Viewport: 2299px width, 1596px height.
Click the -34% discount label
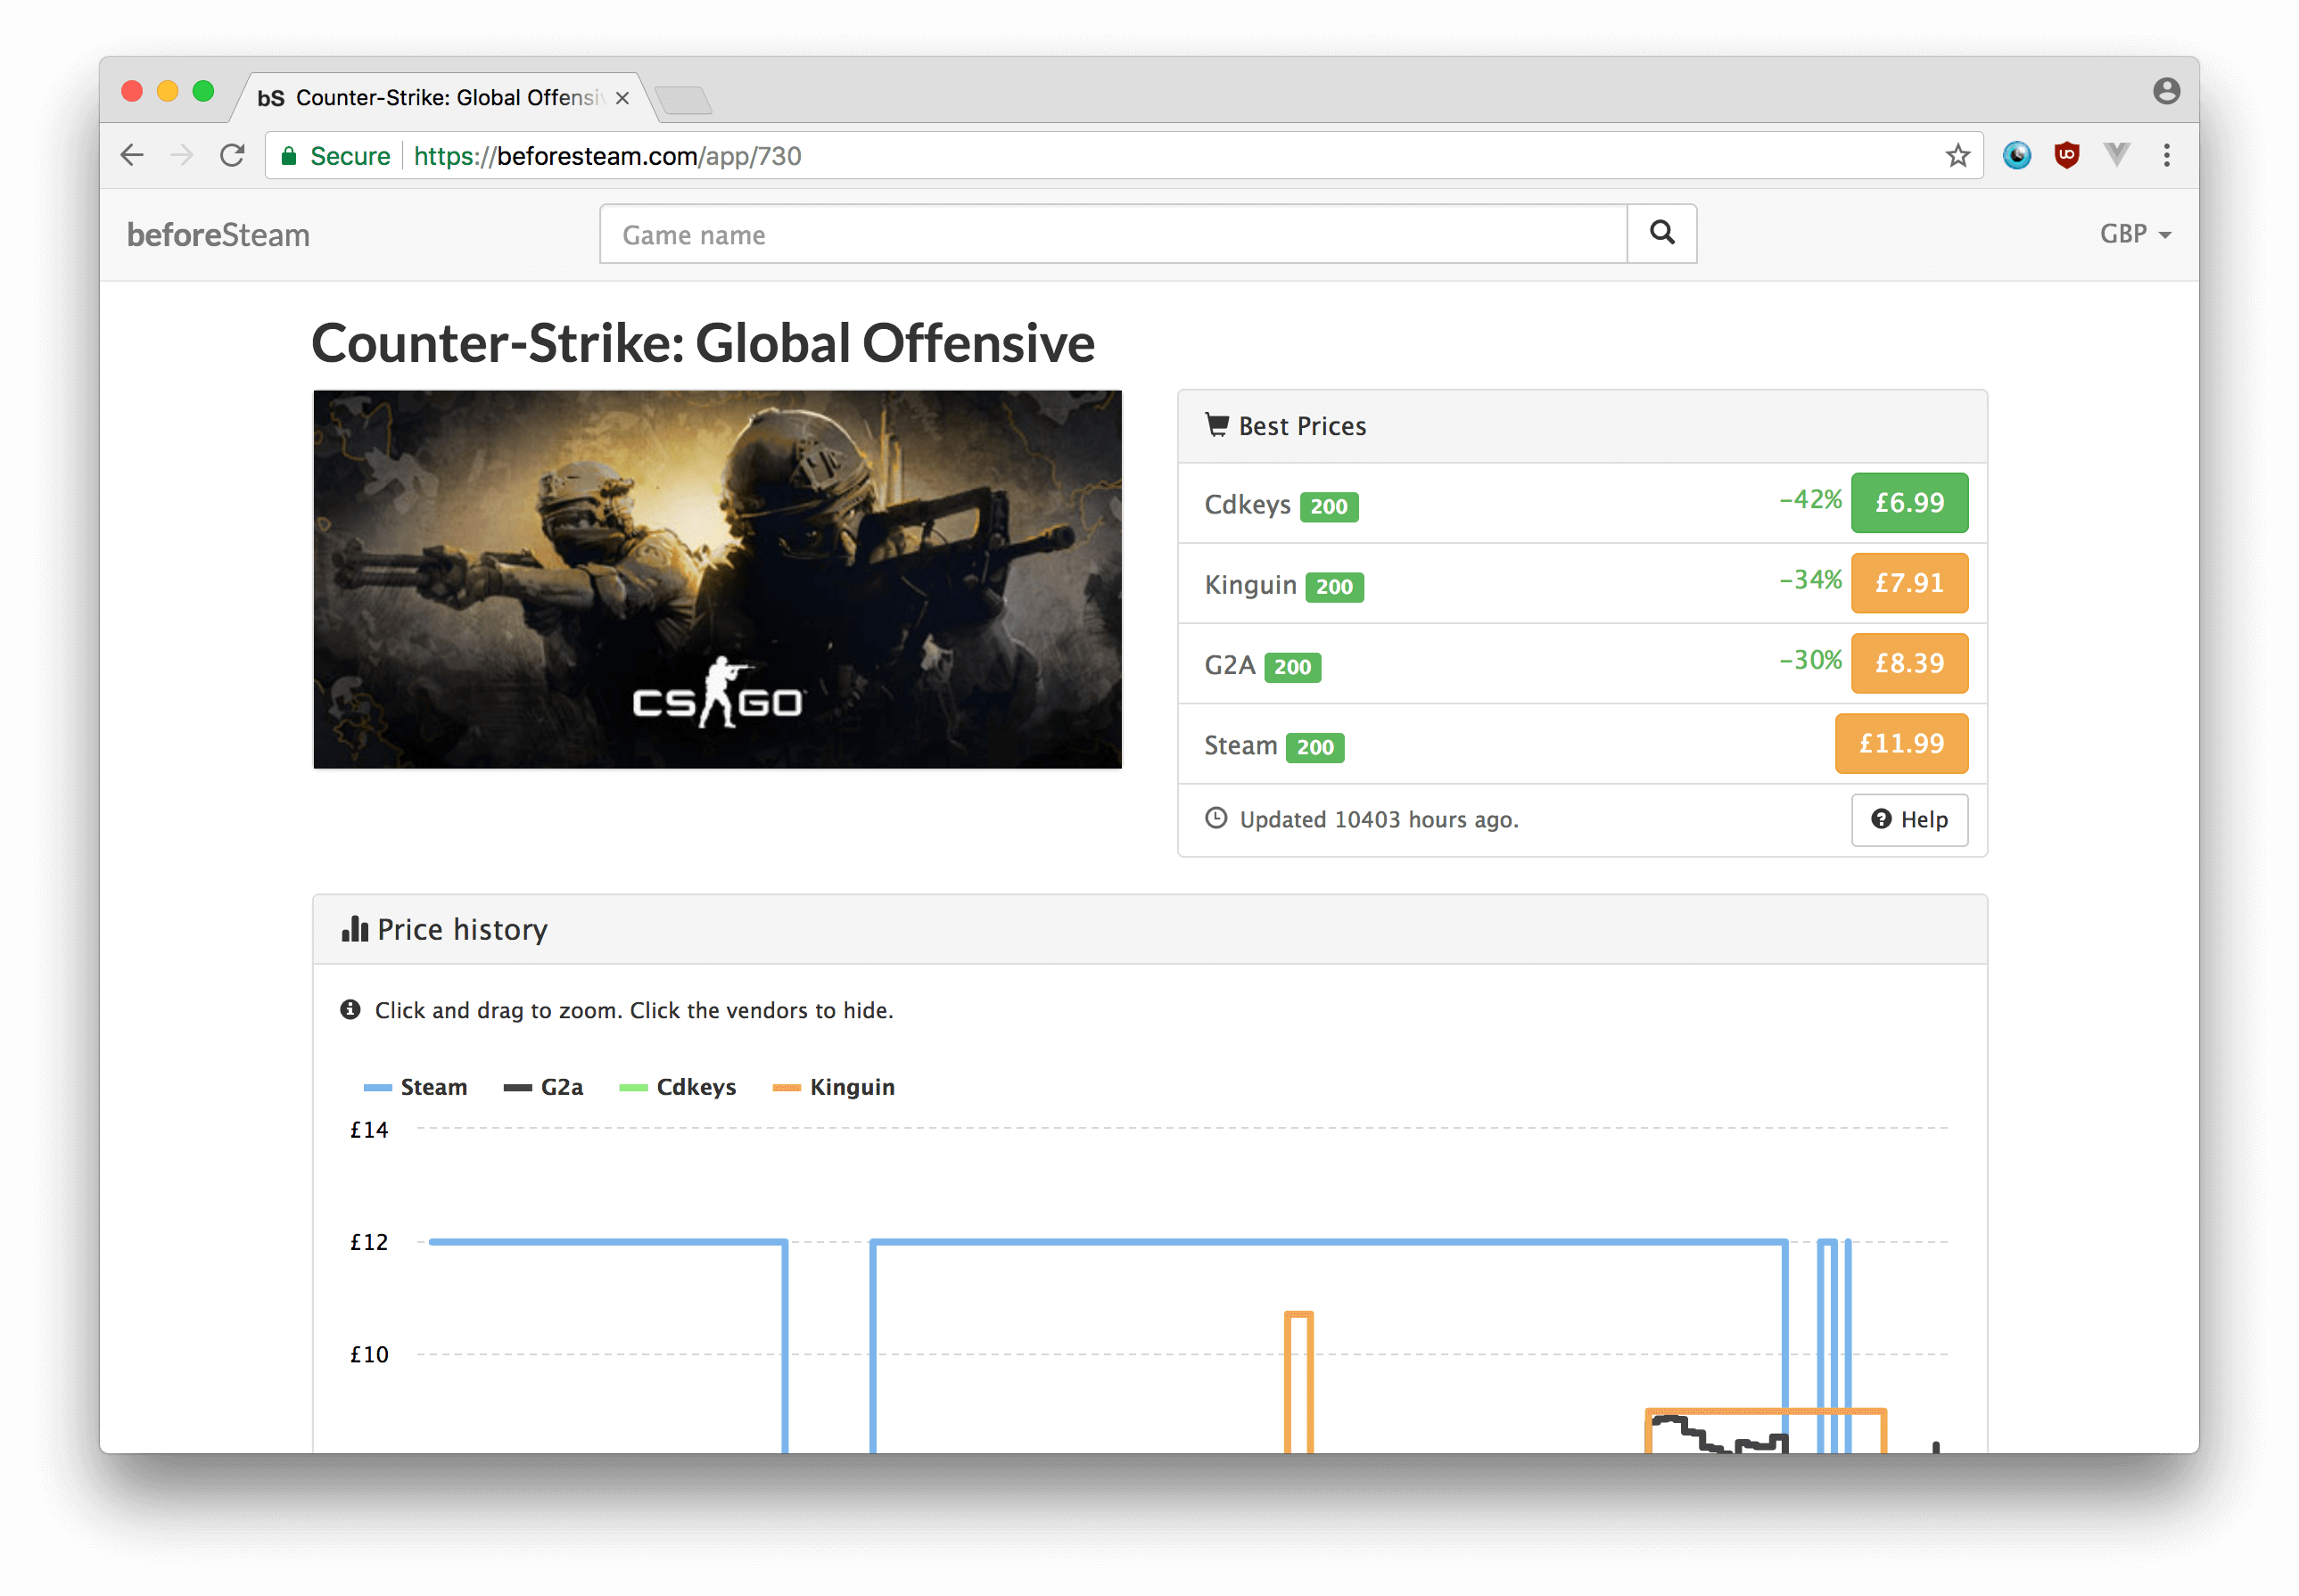(x=1811, y=580)
